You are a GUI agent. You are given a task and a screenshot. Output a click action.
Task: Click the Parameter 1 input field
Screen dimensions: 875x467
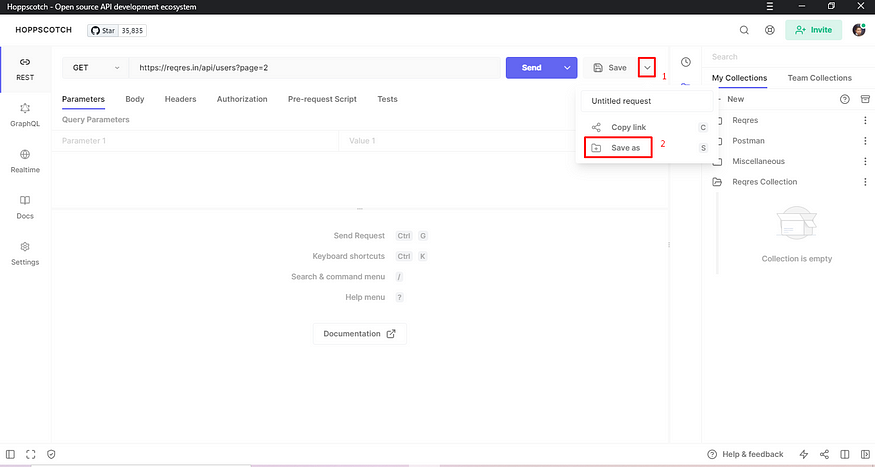pyautogui.click(x=195, y=141)
